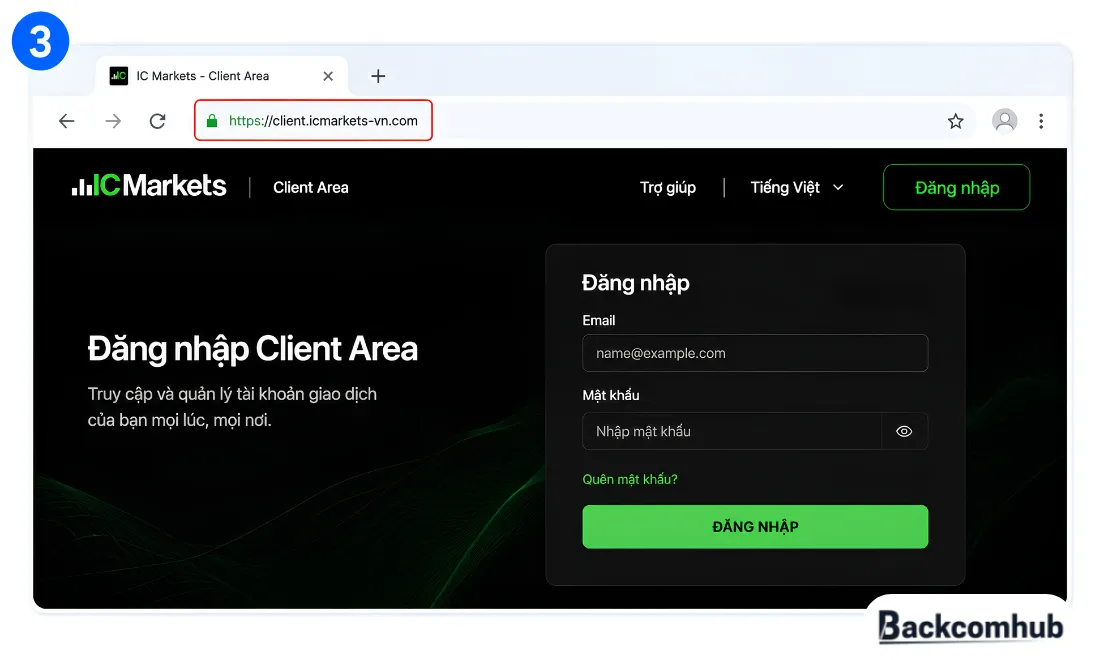Bookmark this page with the star icon
Image resolution: width=1100 pixels, height=660 pixels.
coord(955,121)
